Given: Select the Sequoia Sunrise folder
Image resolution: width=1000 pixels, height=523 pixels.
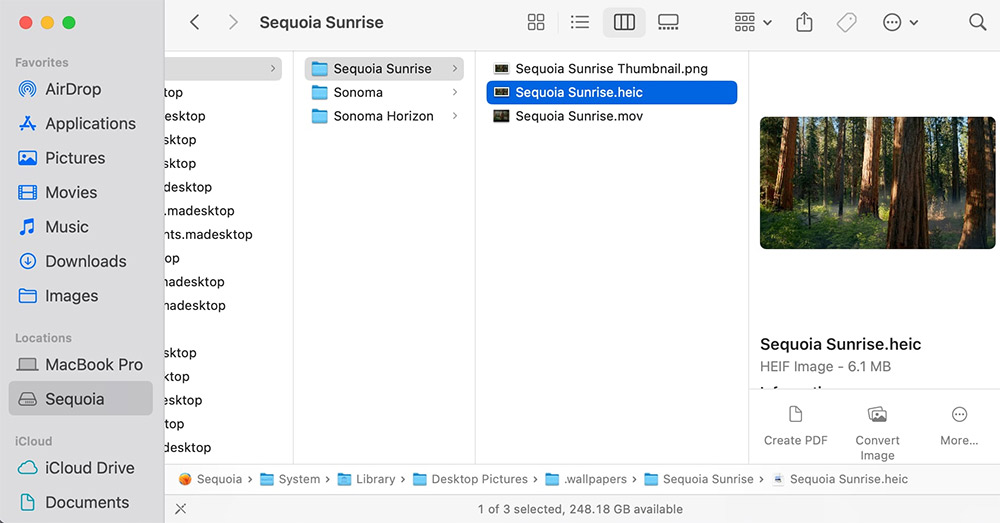Looking at the screenshot, I should [x=384, y=68].
